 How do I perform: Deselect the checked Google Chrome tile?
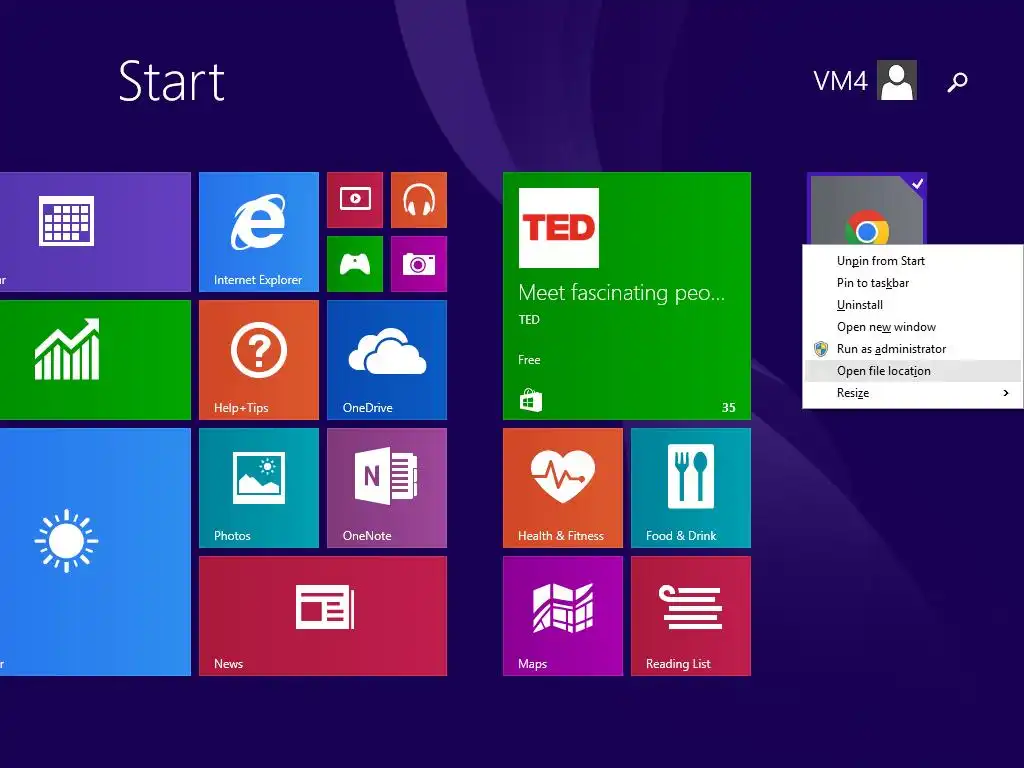[x=867, y=209]
